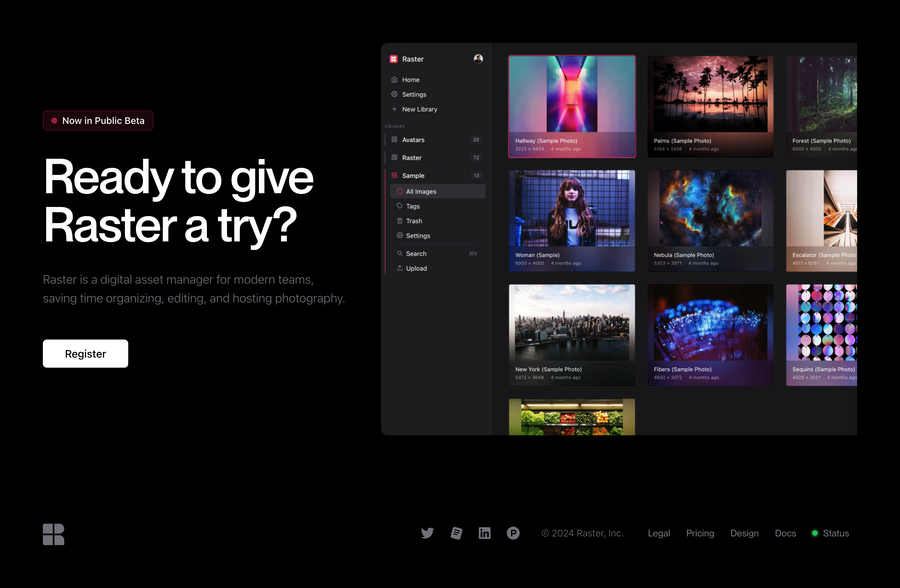Toggle the Now in Public Beta badge

(x=97, y=120)
